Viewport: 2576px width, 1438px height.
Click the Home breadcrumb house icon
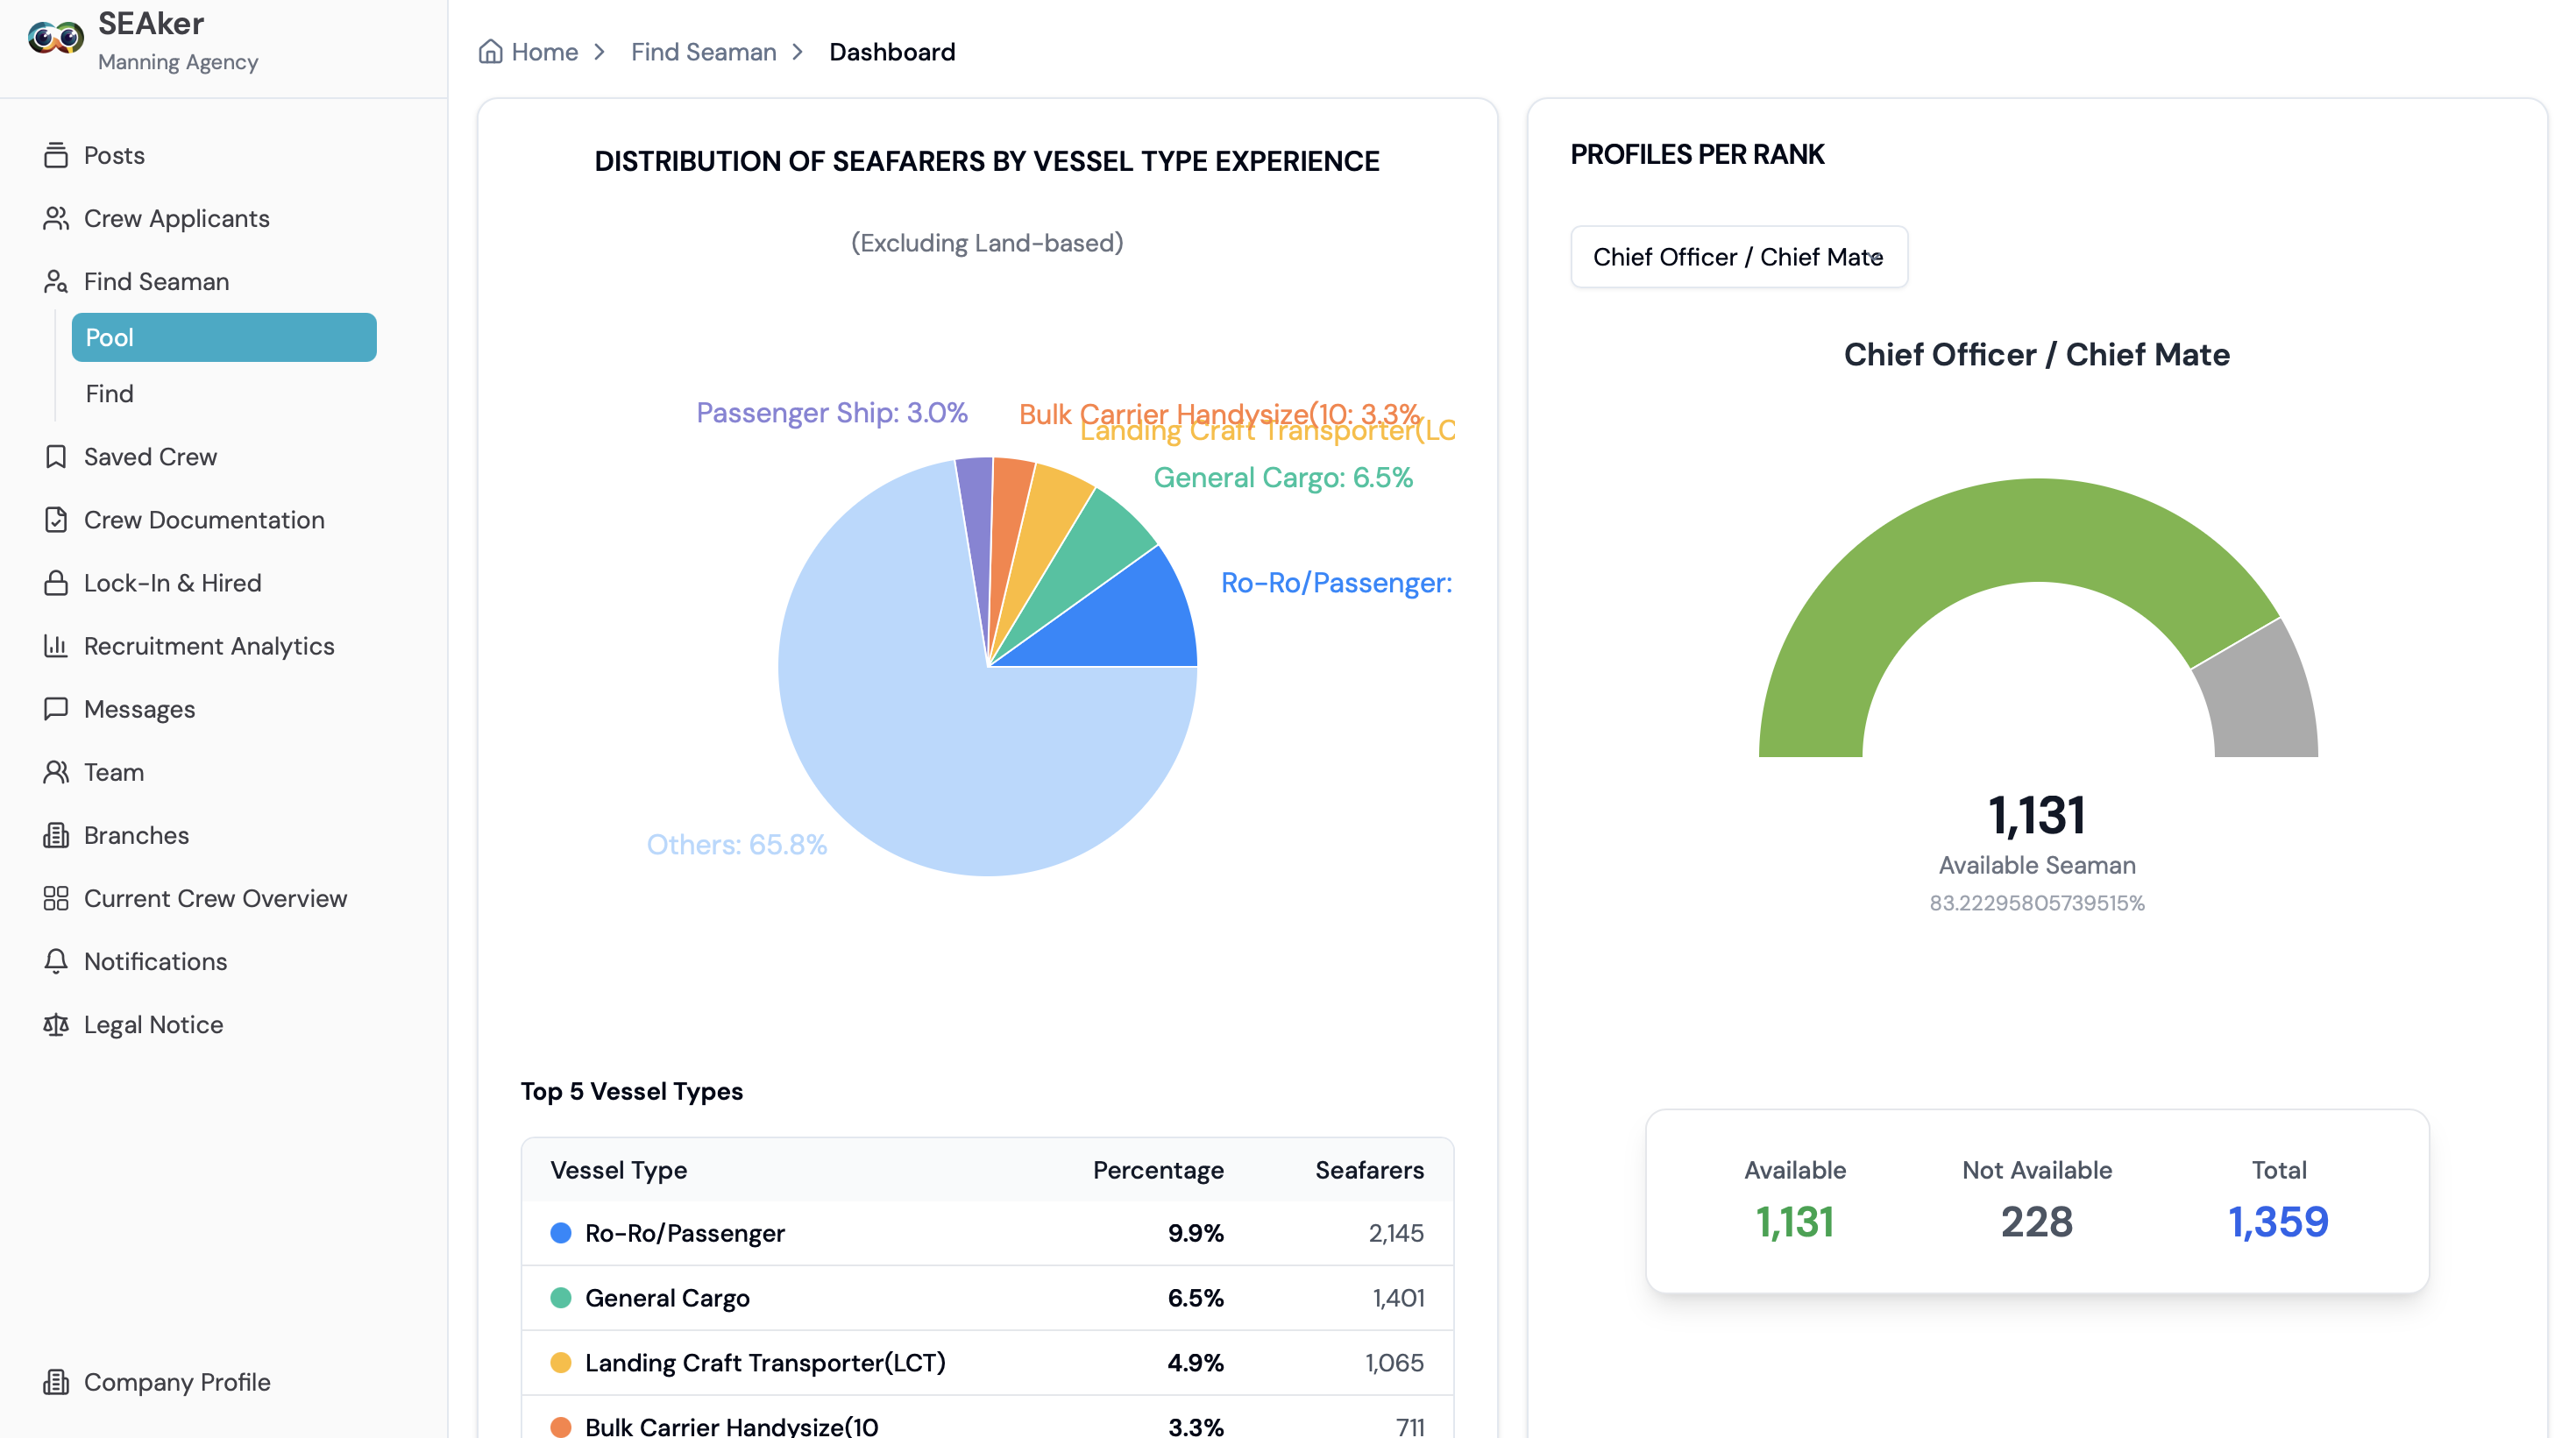pos(490,51)
